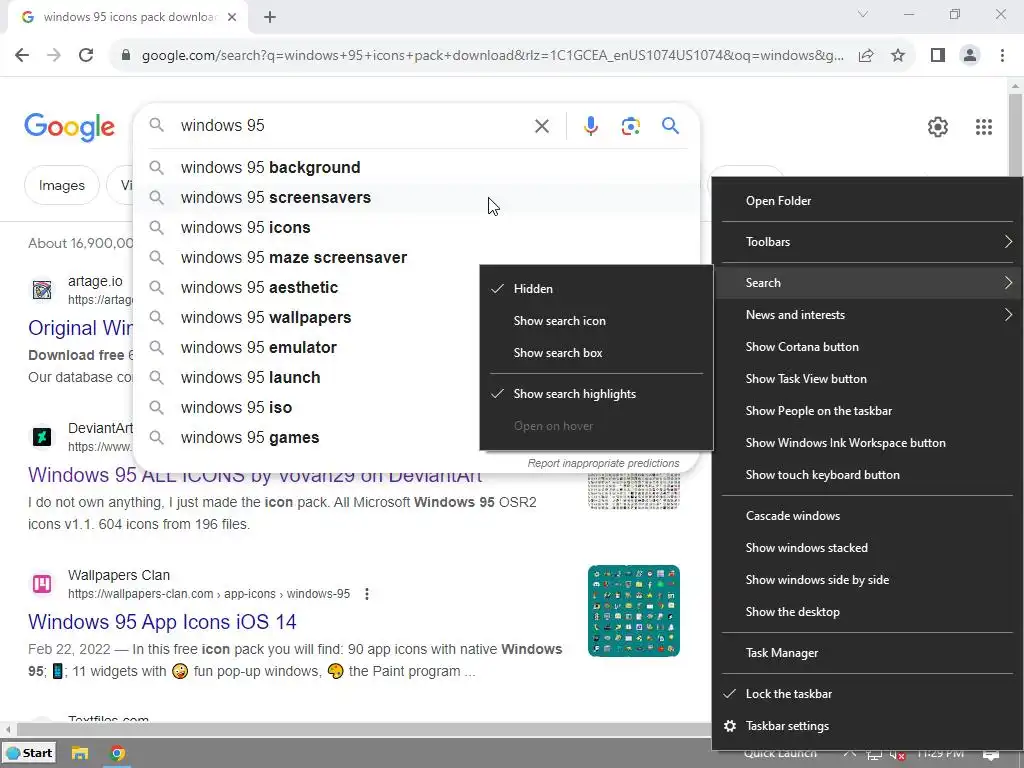Click the site information padlock icon

point(126,55)
